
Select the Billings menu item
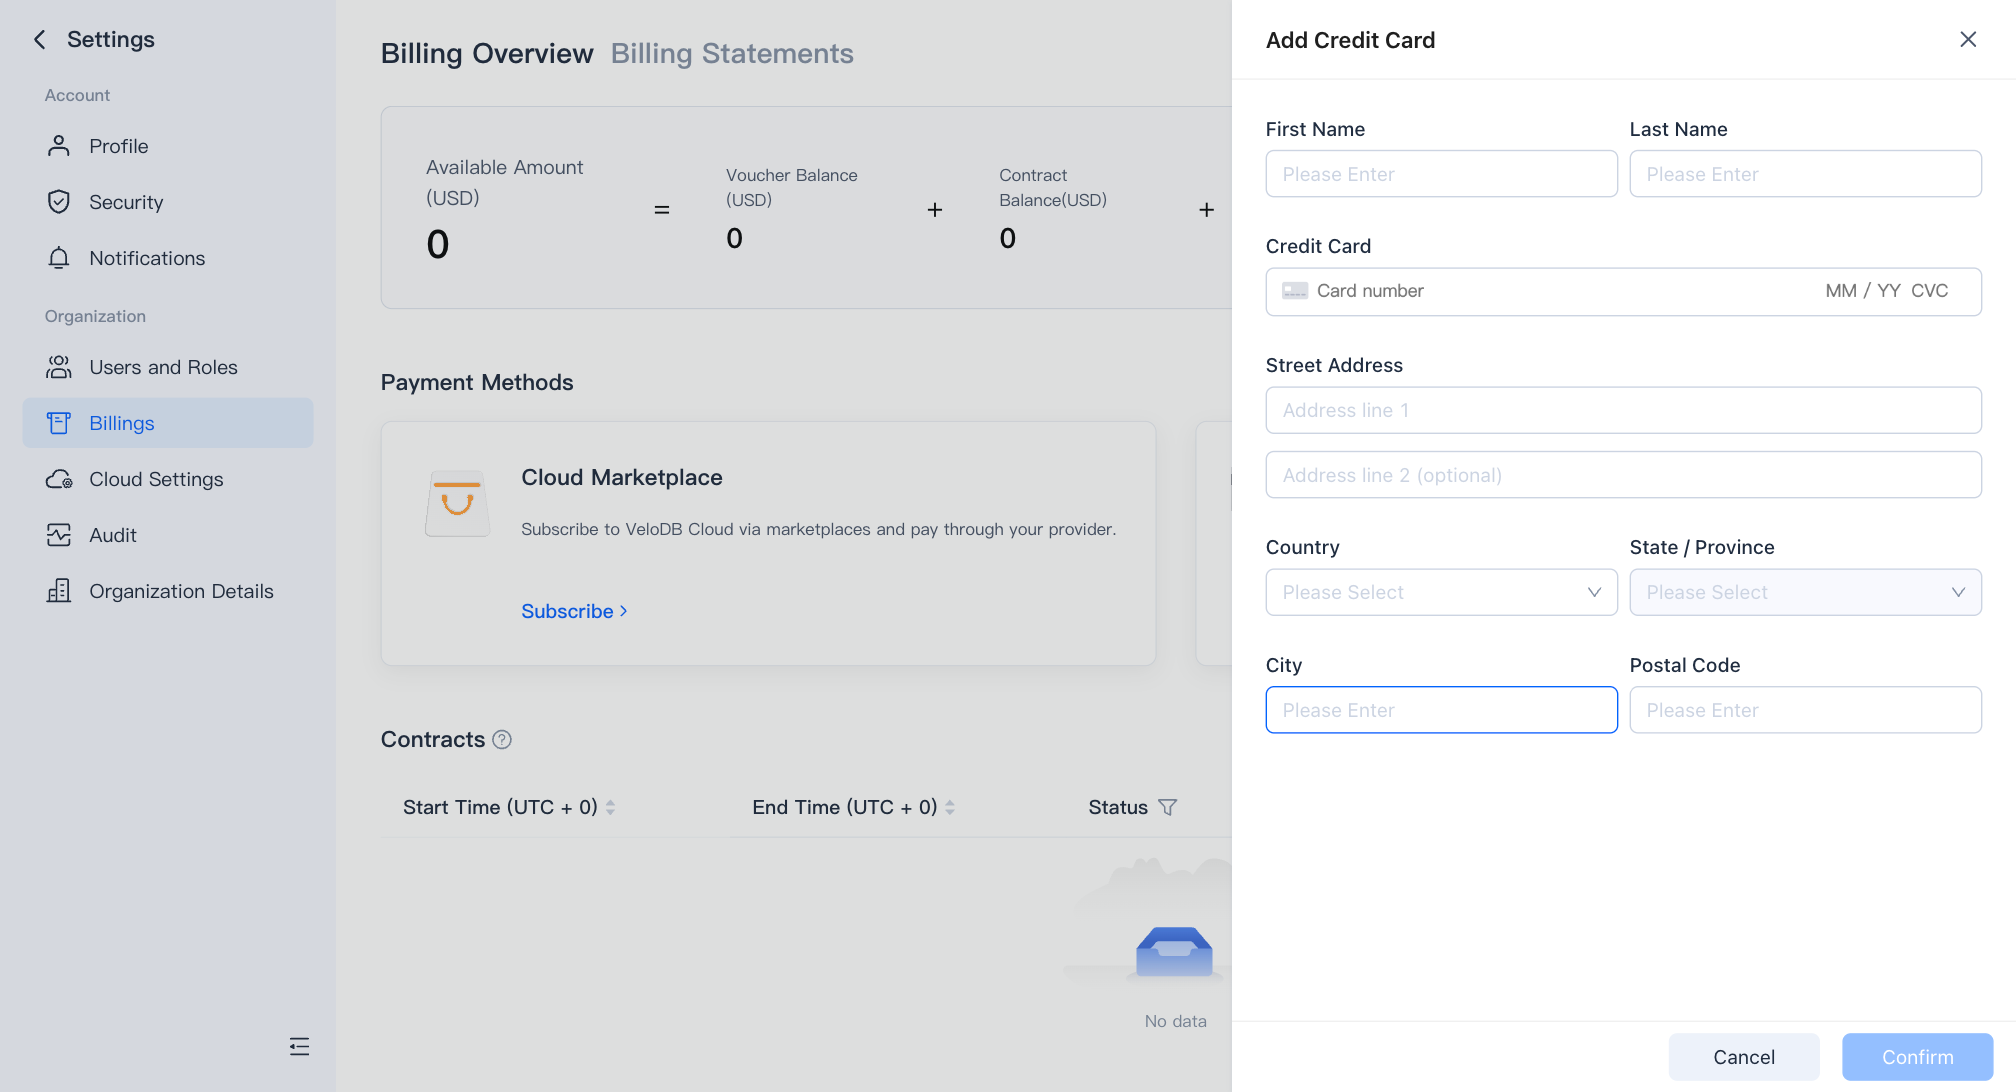pos(121,423)
